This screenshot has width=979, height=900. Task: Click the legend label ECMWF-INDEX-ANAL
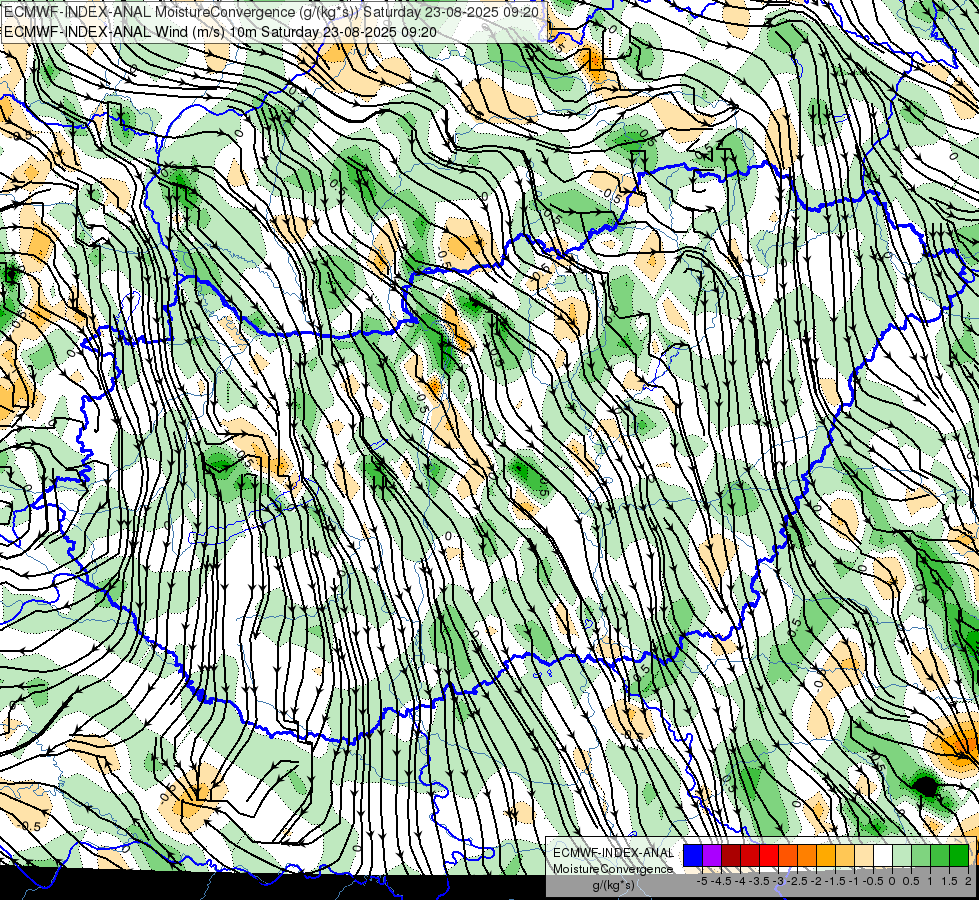click(x=613, y=853)
